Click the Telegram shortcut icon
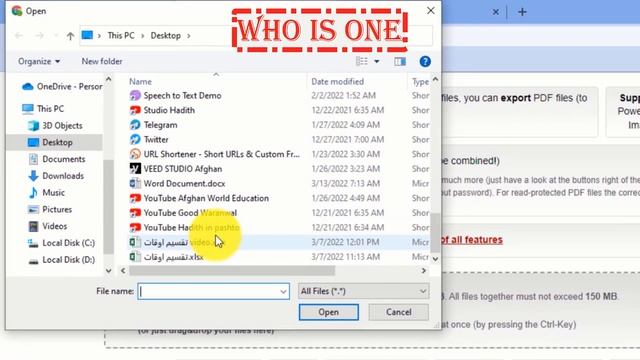 pyautogui.click(x=135, y=125)
